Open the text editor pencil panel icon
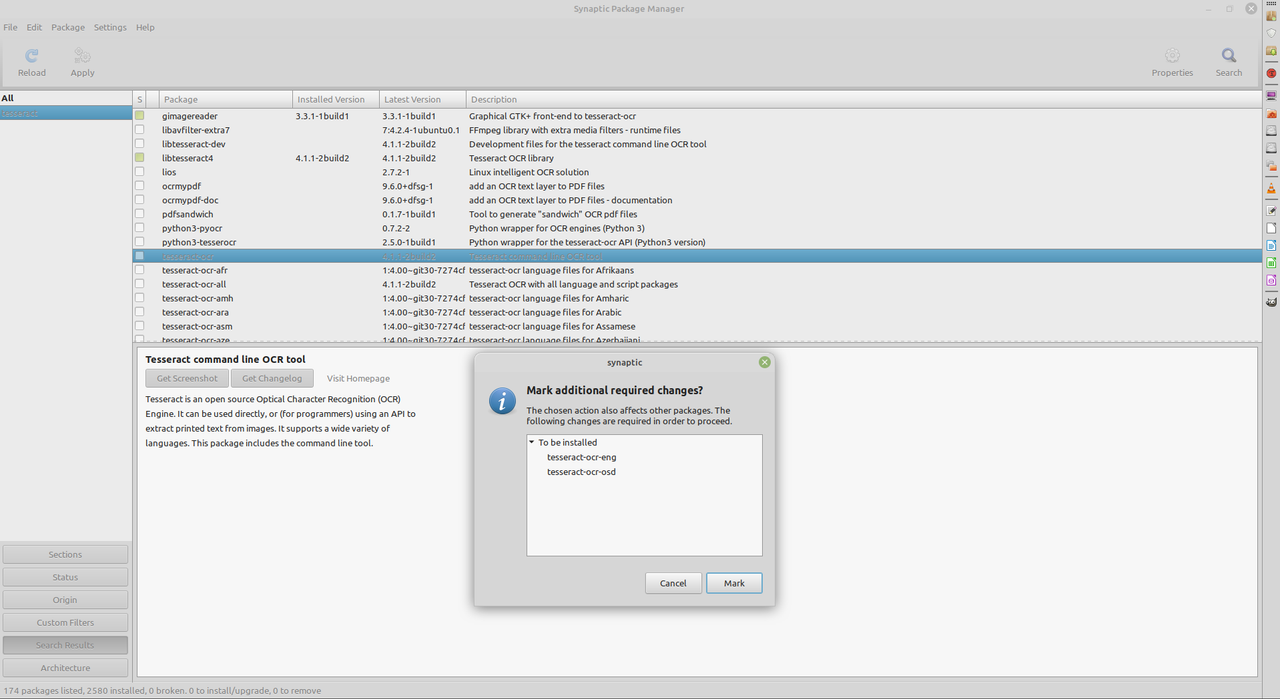This screenshot has width=1280, height=699. coord(1271,211)
